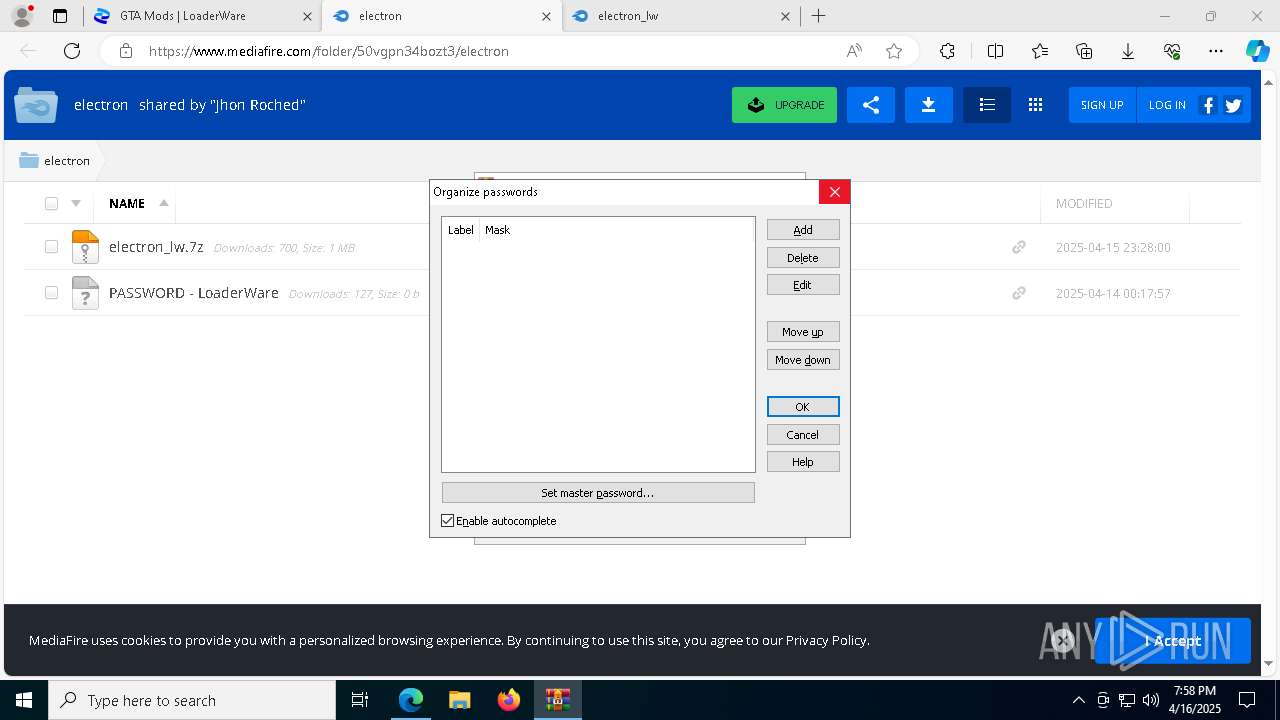Click Cancel in Organize passwords
Image resolution: width=1280 pixels, height=720 pixels.
point(803,435)
